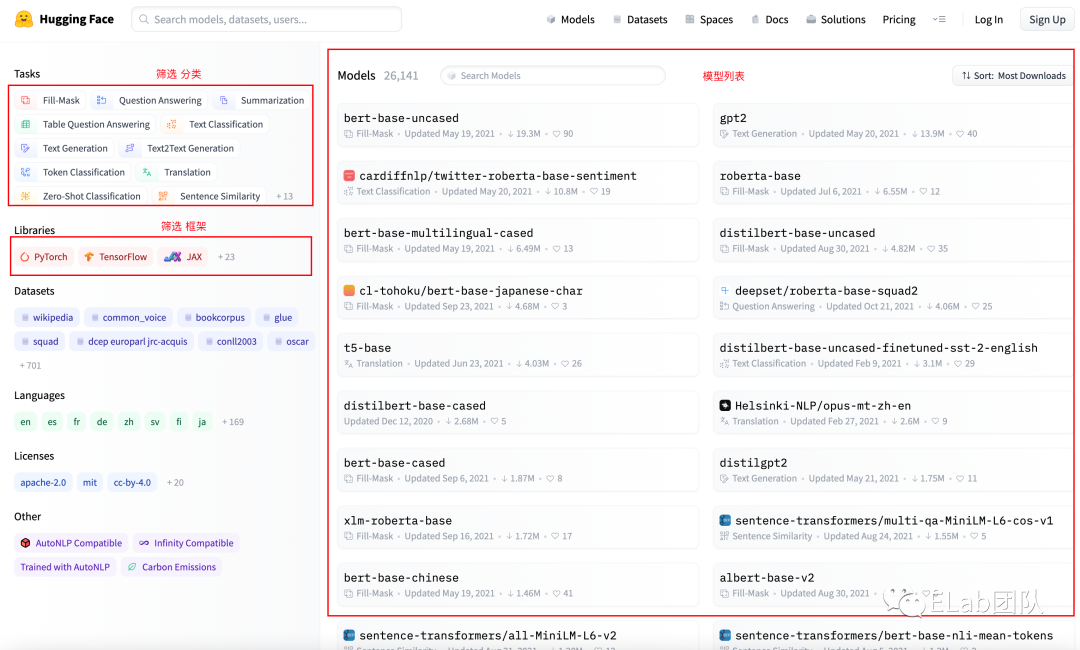Toggle the oscar dataset filter
Image resolution: width=1080 pixels, height=650 pixels.
coord(291,342)
